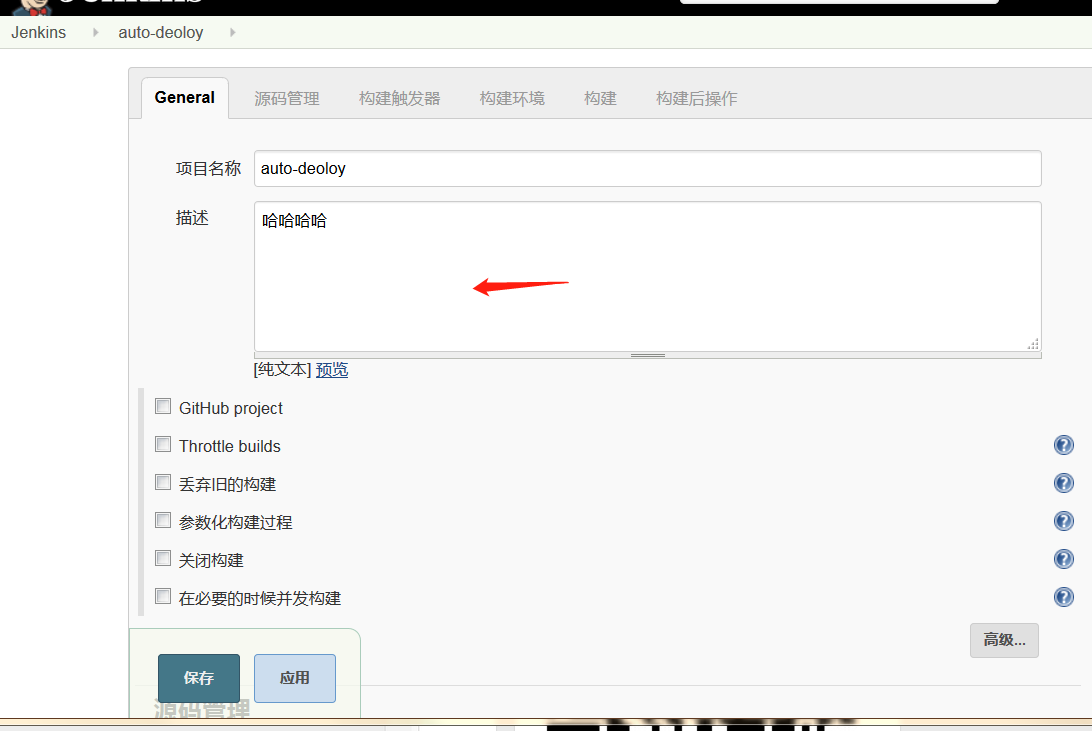Expand the breadcrumb arrow after Jenkins
The width and height of the screenshot is (1092, 731).
coord(95,32)
